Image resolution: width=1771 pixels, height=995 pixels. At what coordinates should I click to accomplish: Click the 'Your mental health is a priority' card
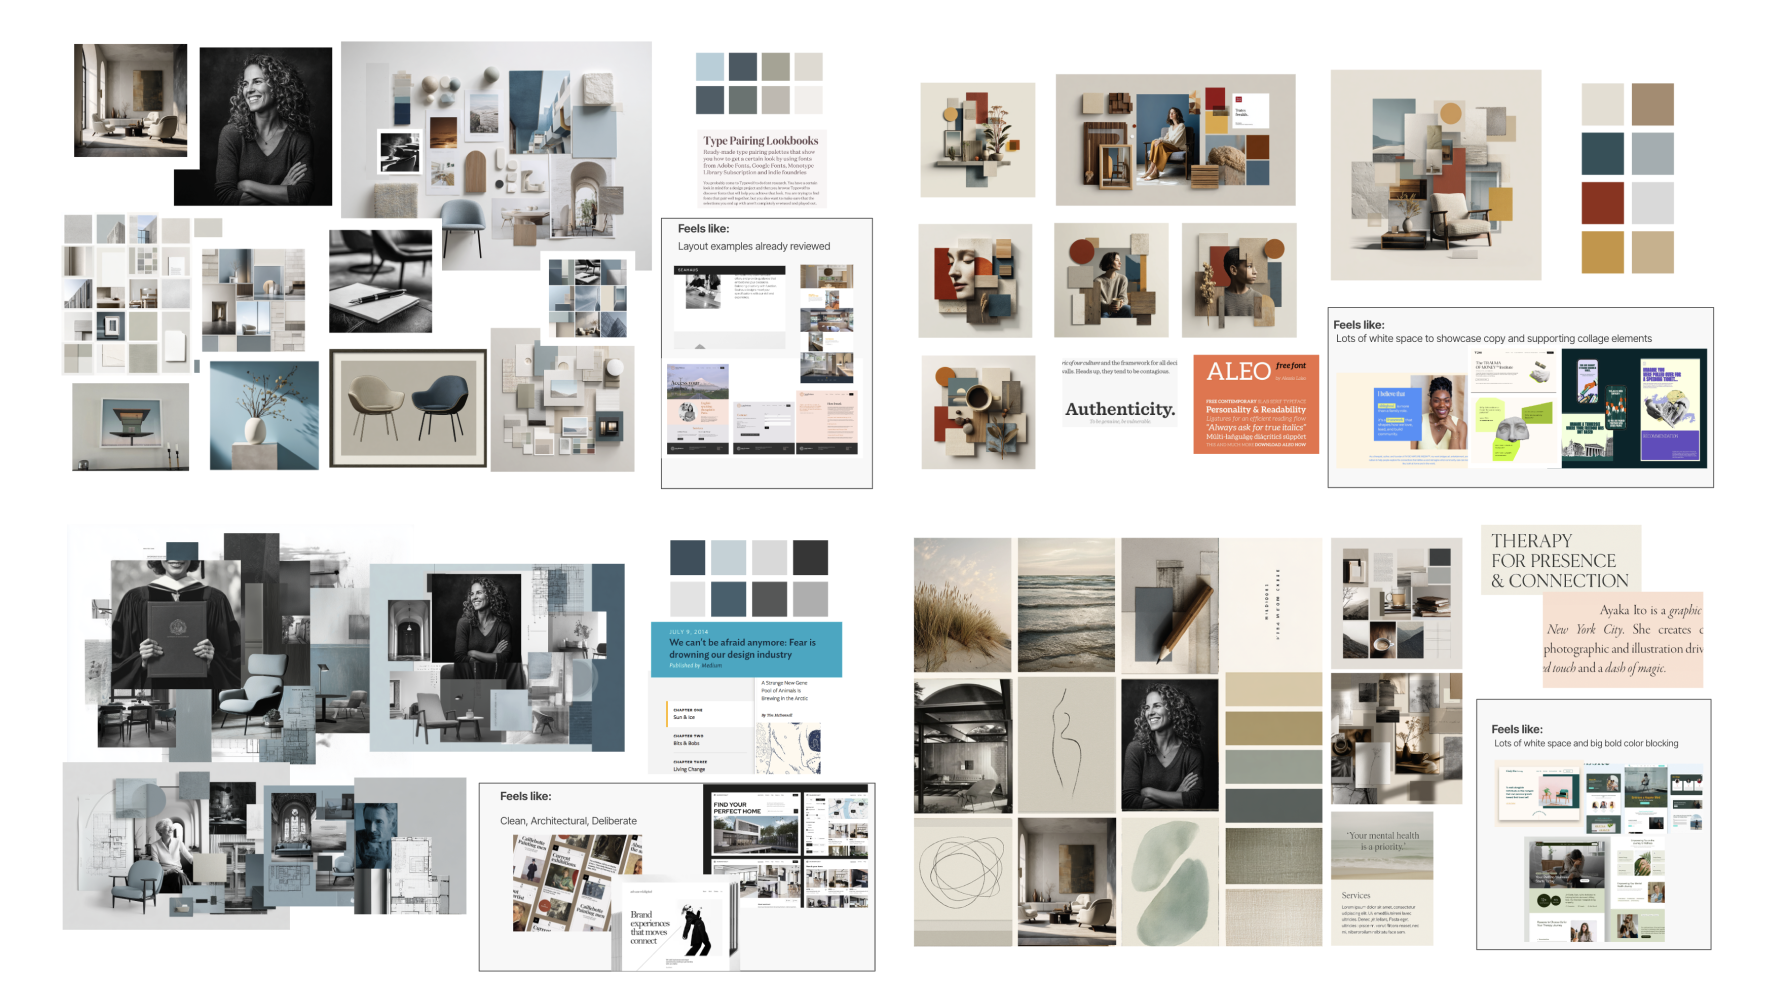[1382, 842]
